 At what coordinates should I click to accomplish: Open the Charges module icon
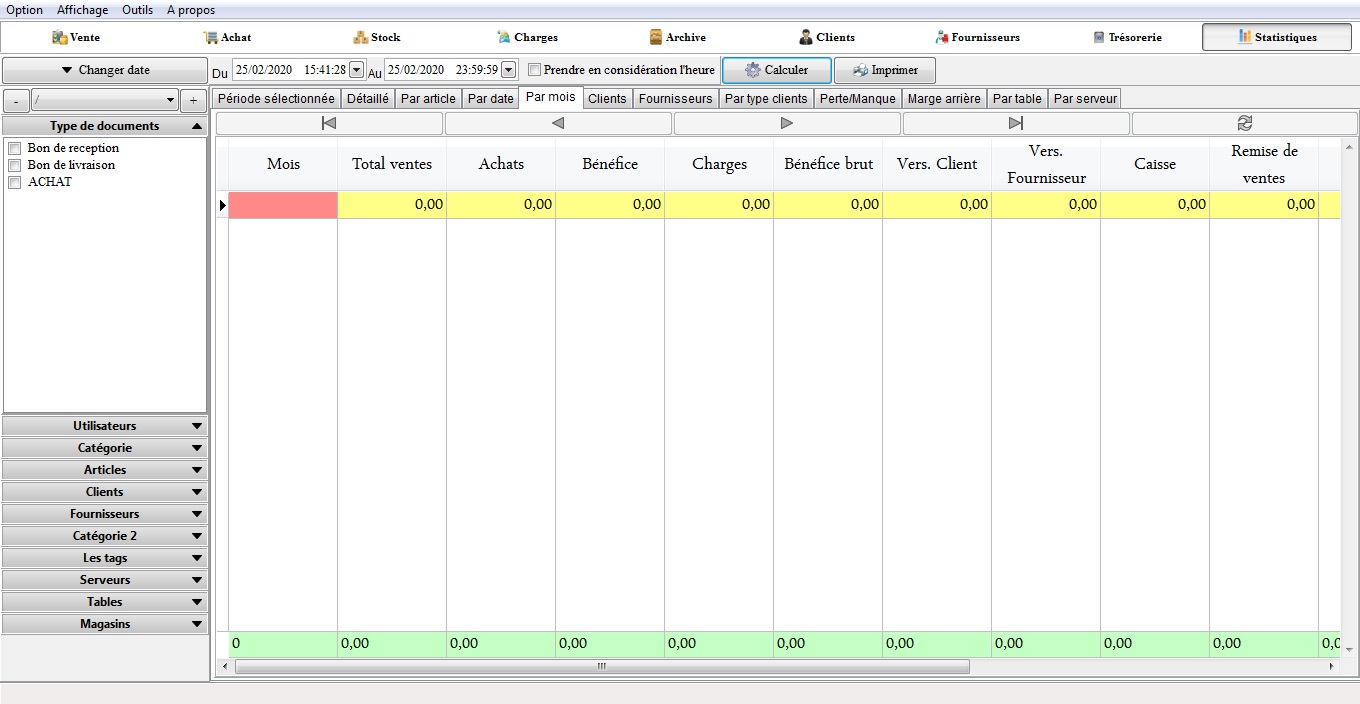(x=504, y=38)
